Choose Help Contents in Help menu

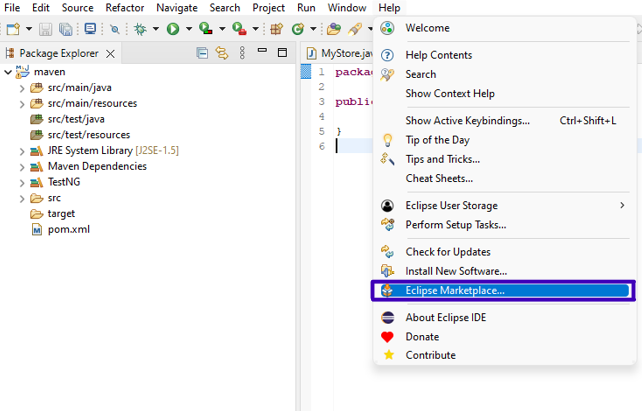(x=505, y=55)
